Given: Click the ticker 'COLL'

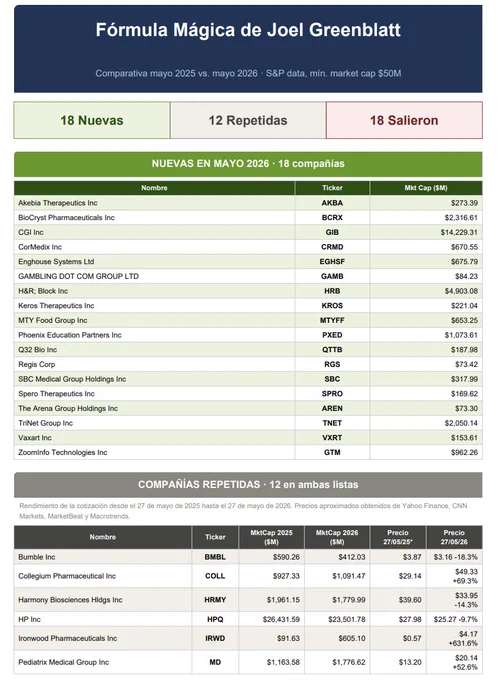Looking at the screenshot, I should [215, 576].
